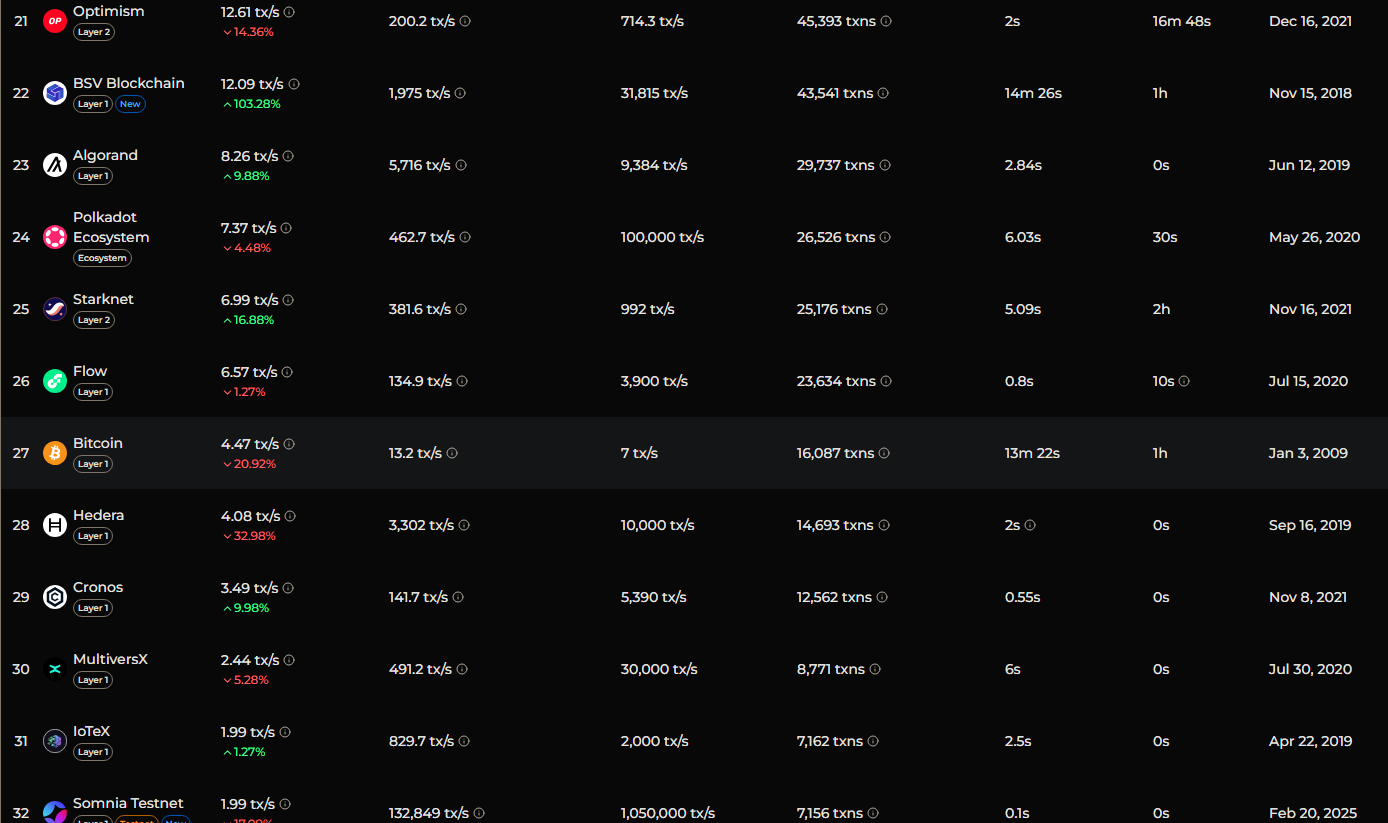Open the Somnia Testnet chain page
Viewport: 1388px width, 823px height.
pyautogui.click(x=128, y=803)
